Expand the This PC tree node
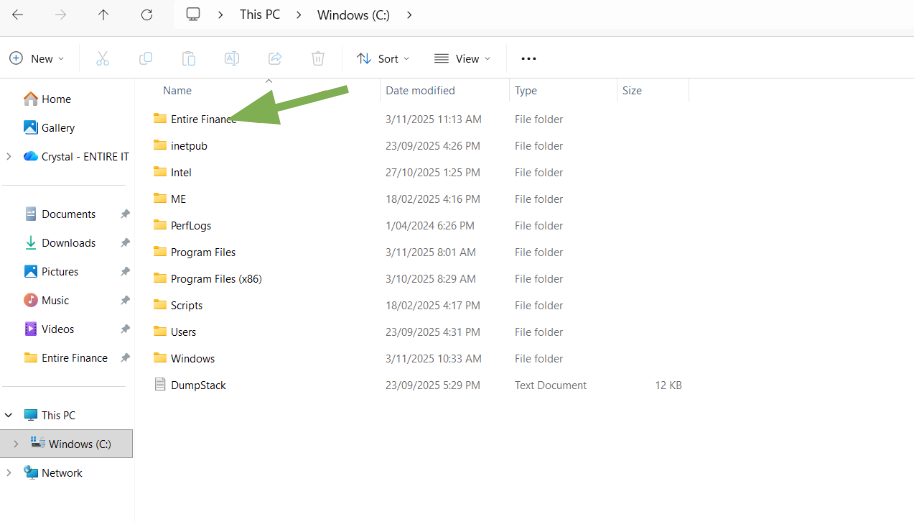 (9, 415)
